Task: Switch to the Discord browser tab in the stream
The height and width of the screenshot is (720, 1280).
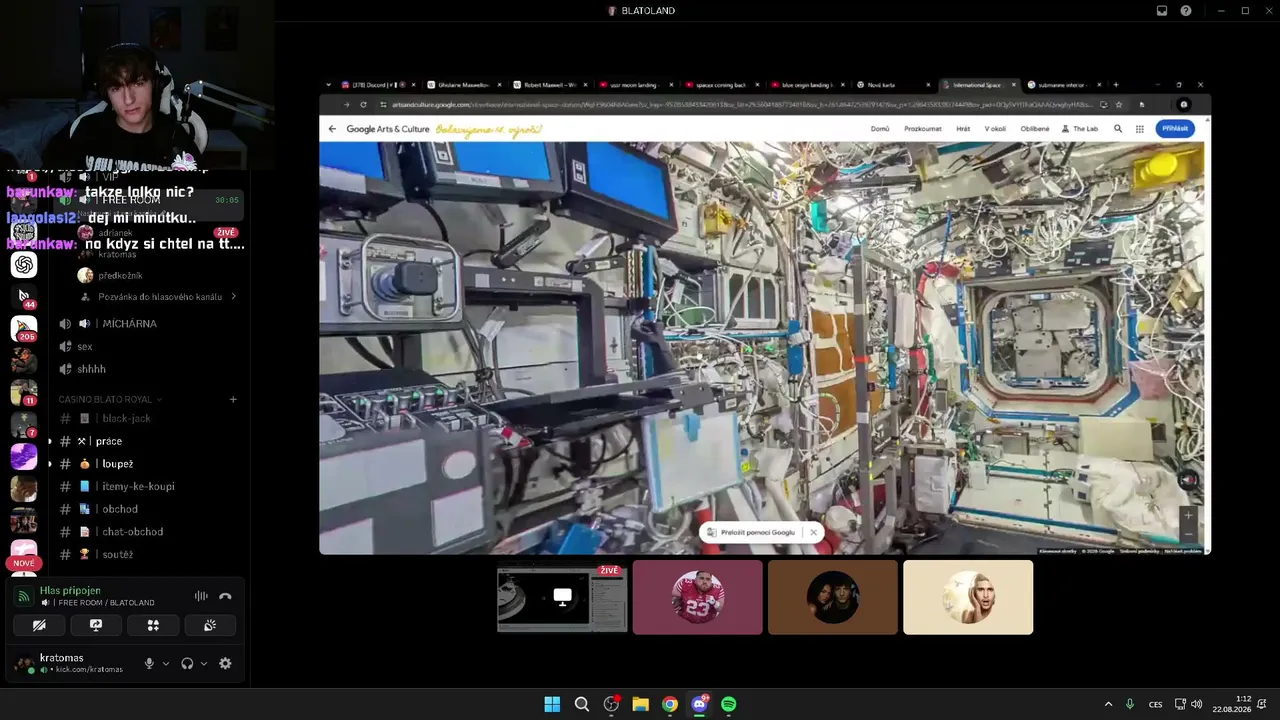Action: coord(378,85)
